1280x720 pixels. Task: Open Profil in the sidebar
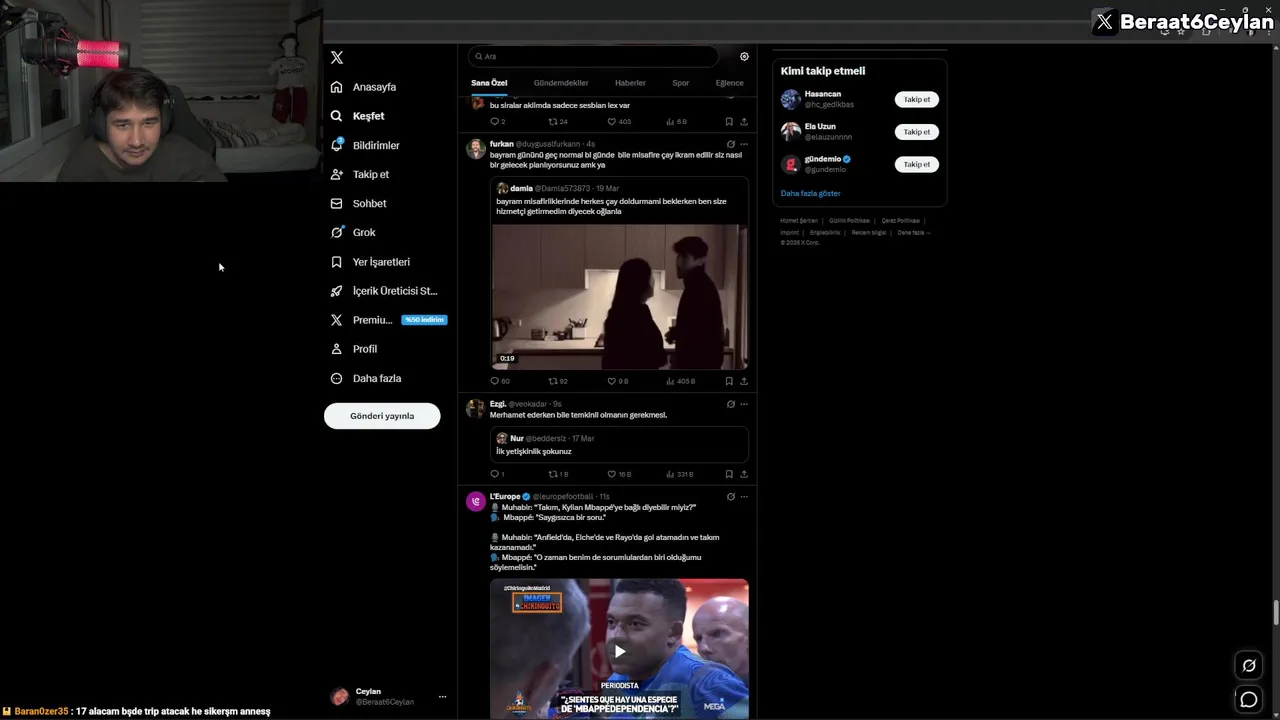(354, 349)
